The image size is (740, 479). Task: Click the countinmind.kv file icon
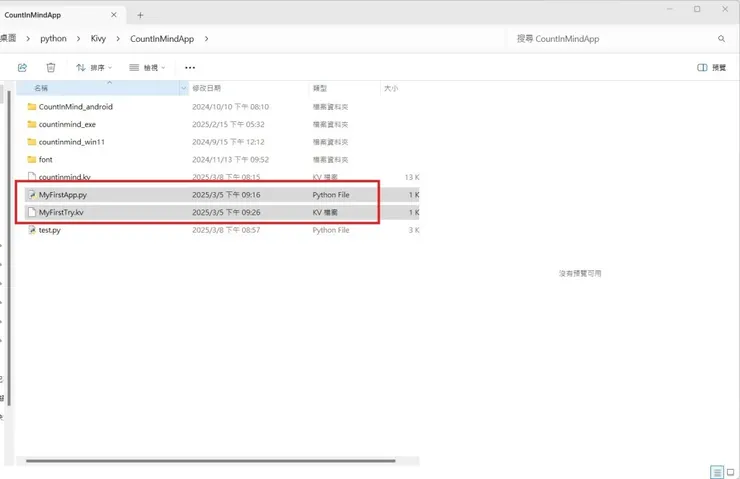(x=32, y=177)
